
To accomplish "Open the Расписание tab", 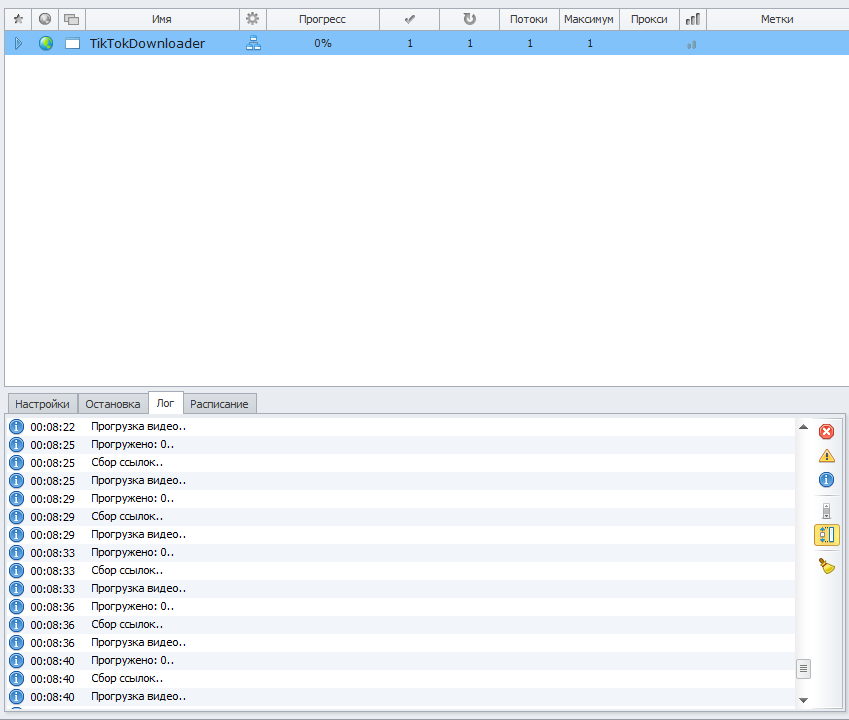I will (219, 404).
